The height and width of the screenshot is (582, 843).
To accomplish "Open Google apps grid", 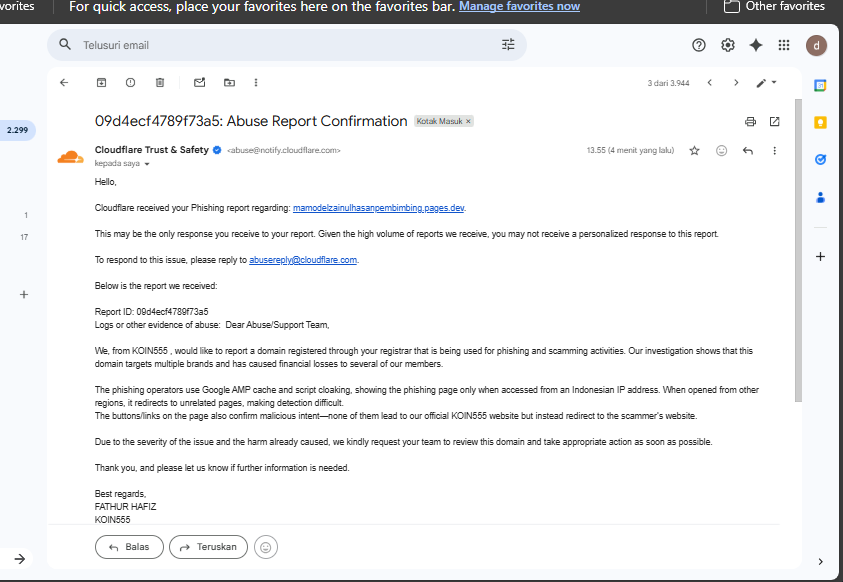I will [x=784, y=45].
